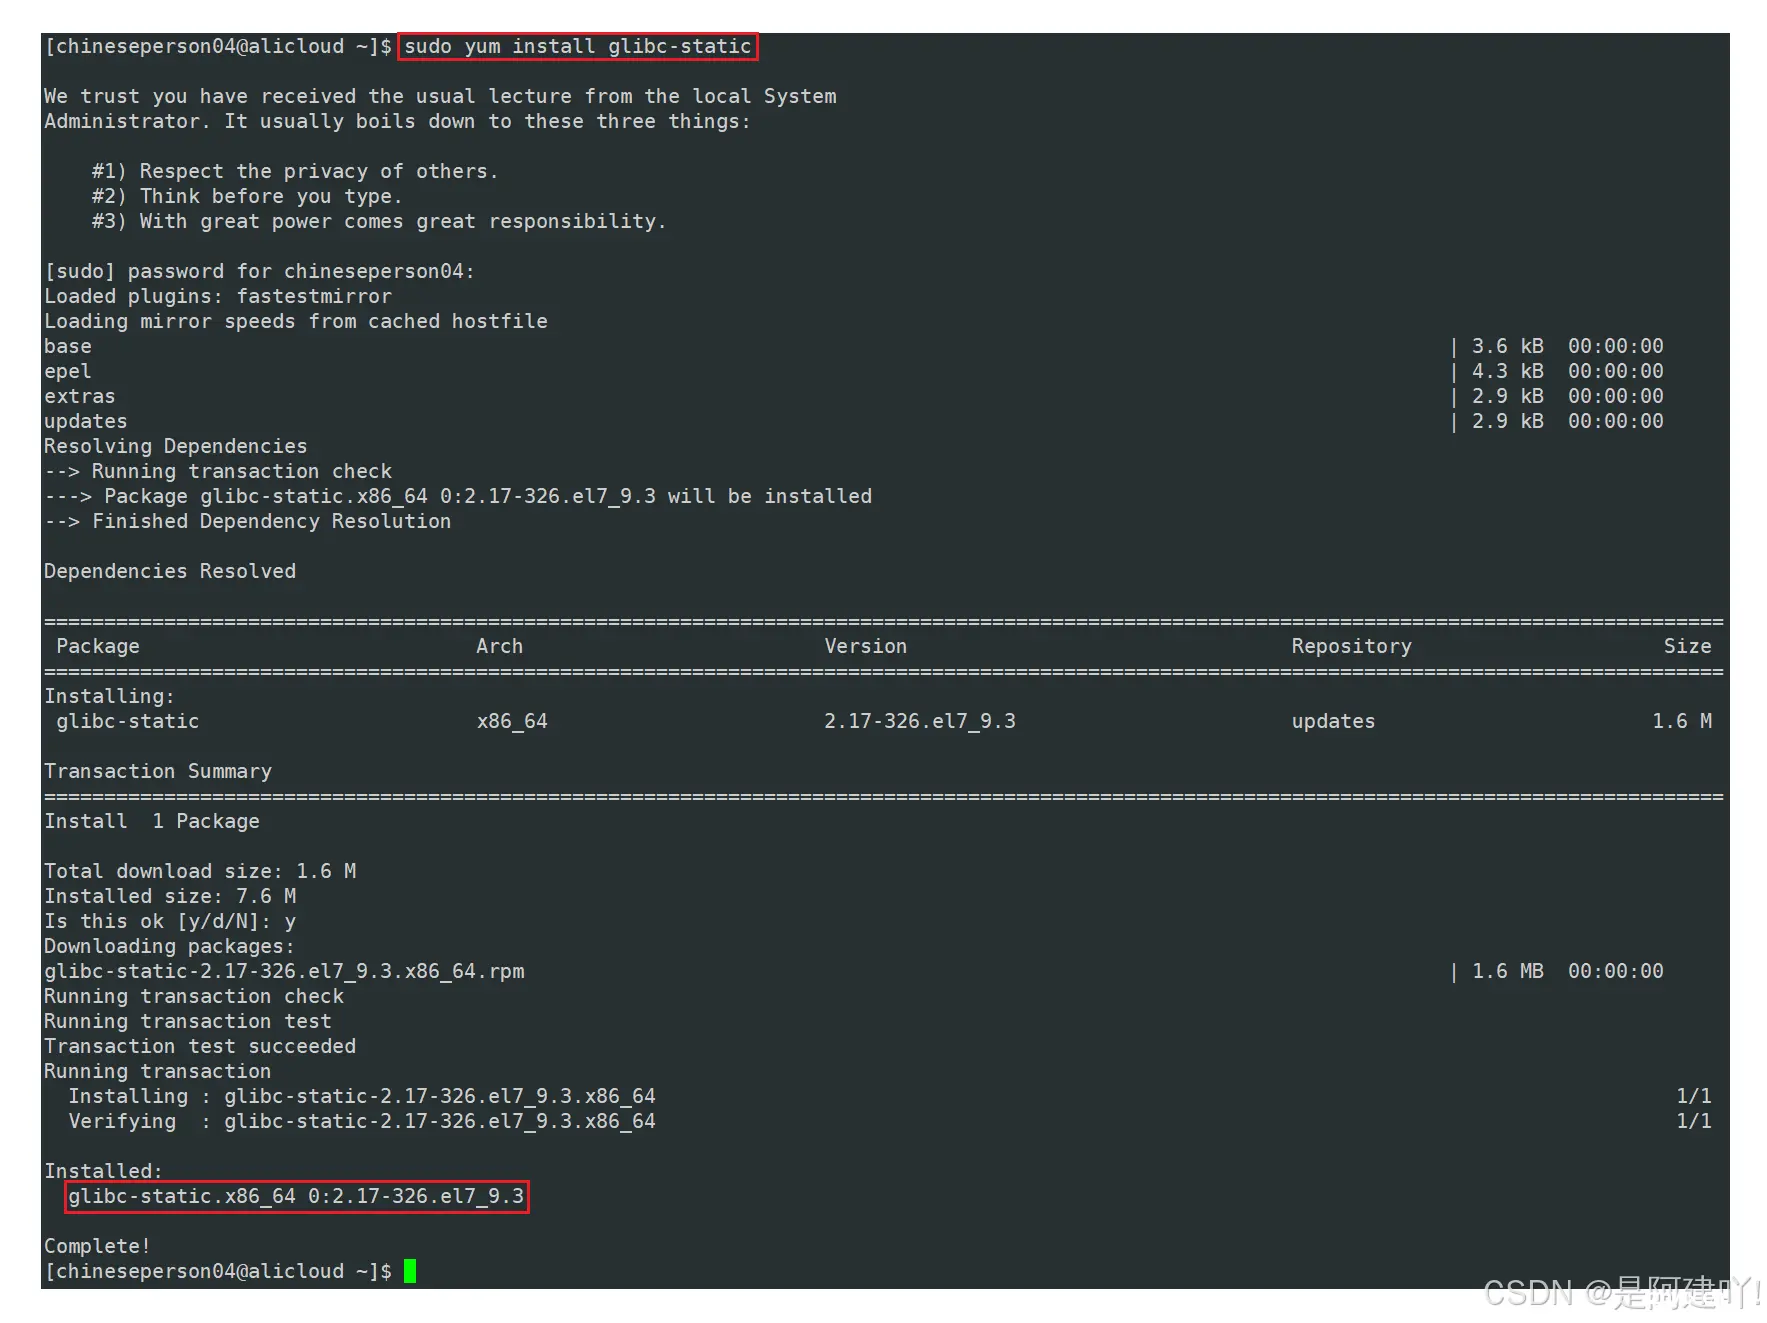Click '#3) With great power comes great responsibility.'
1767x1323 pixels.
(x=379, y=221)
